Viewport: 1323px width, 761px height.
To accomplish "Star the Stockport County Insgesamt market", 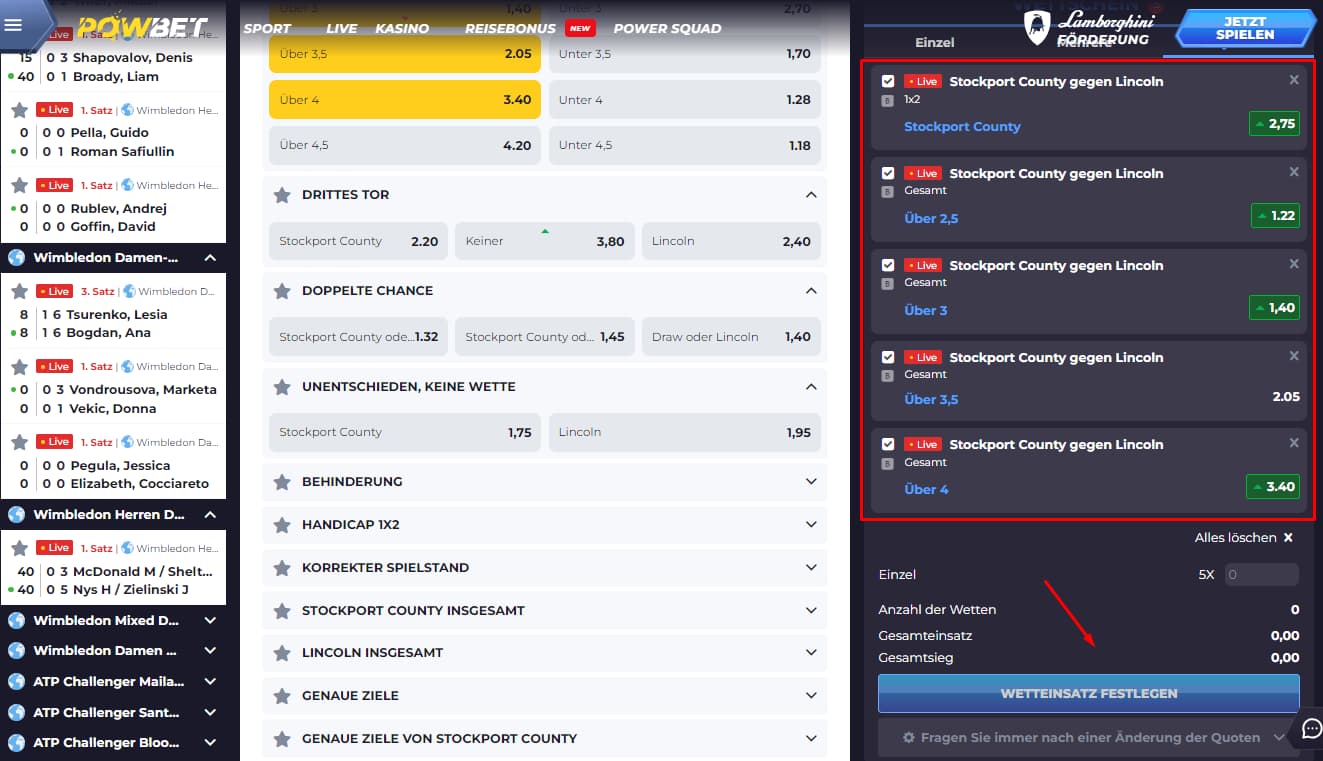I will click(282, 611).
